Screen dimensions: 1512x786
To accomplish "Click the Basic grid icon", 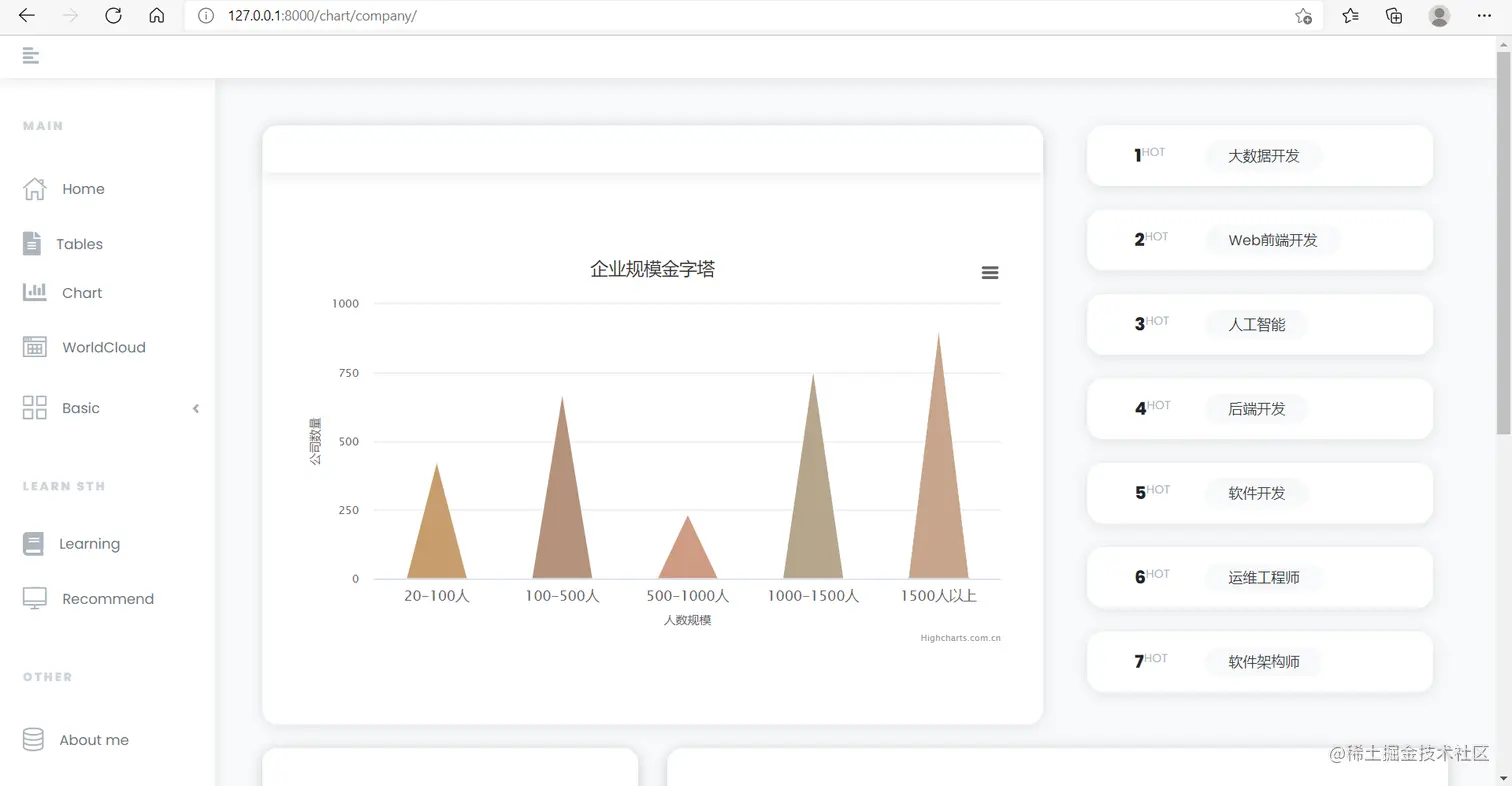I will point(34,407).
